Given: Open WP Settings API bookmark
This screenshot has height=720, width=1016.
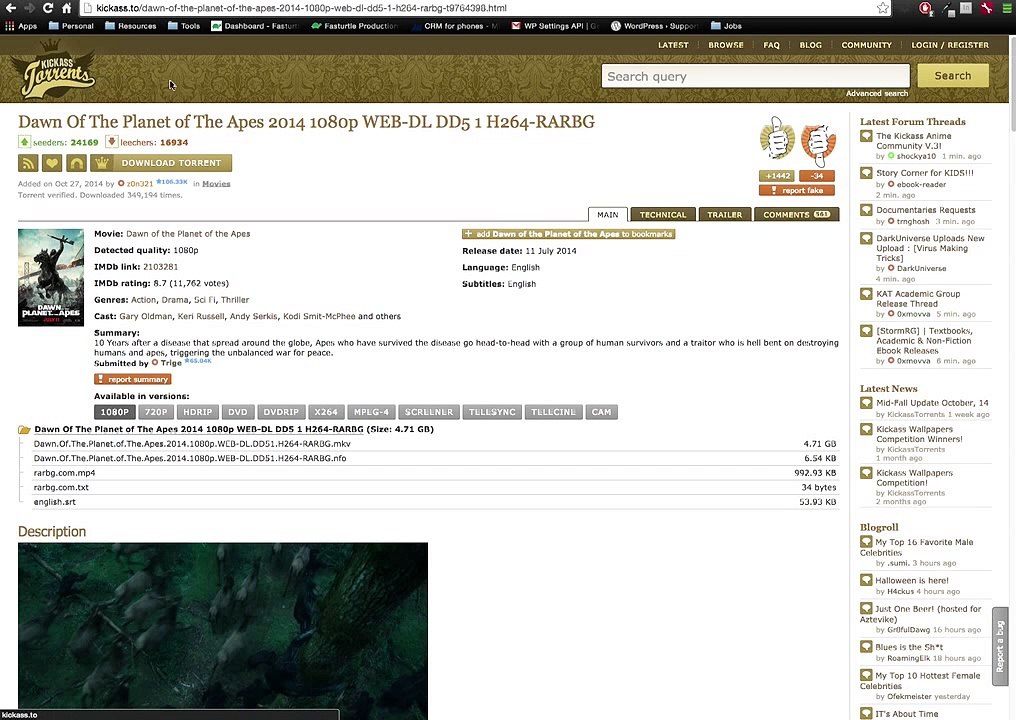Looking at the screenshot, I should tap(555, 26).
